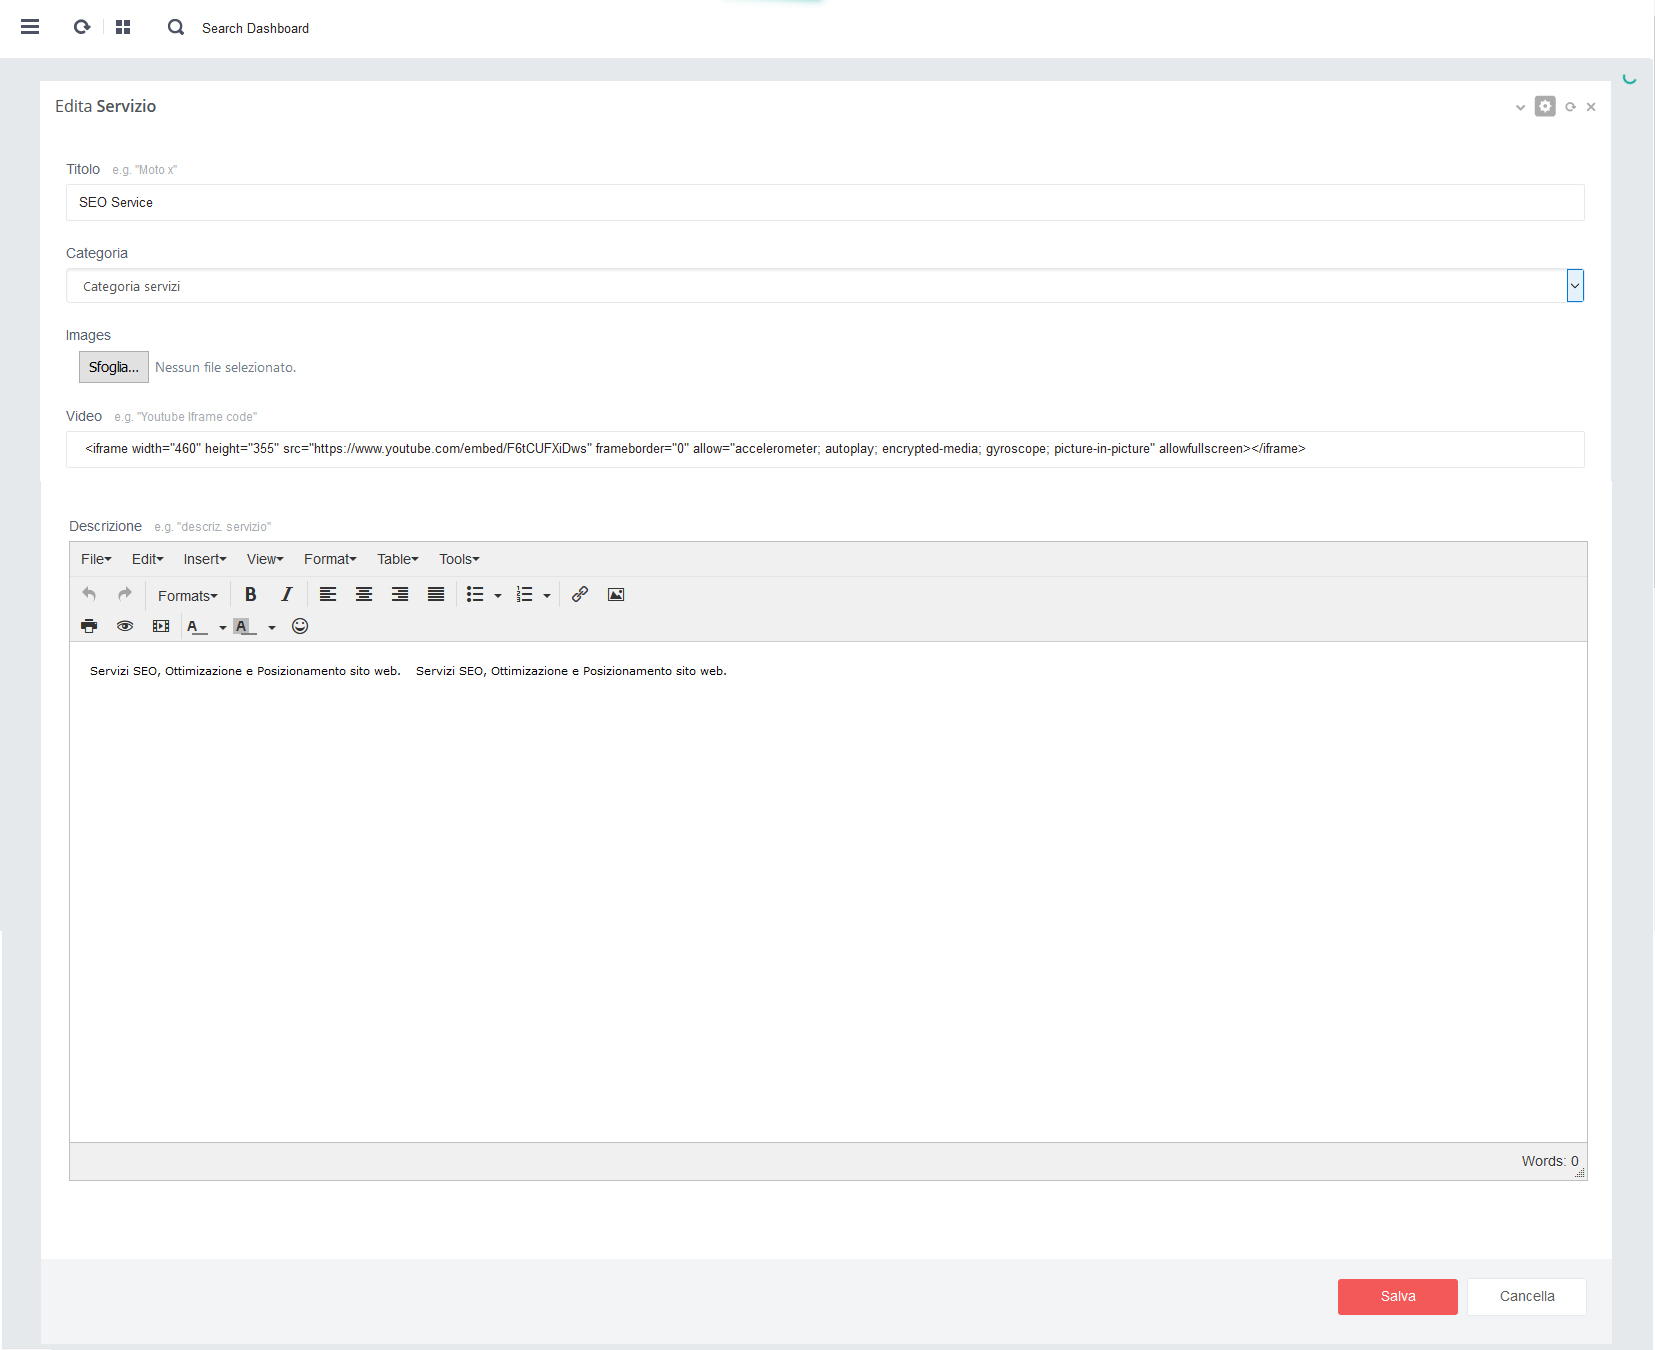This screenshot has height=1350, width=1655.
Task: Click the hamburger menu icon
Action: (30, 27)
